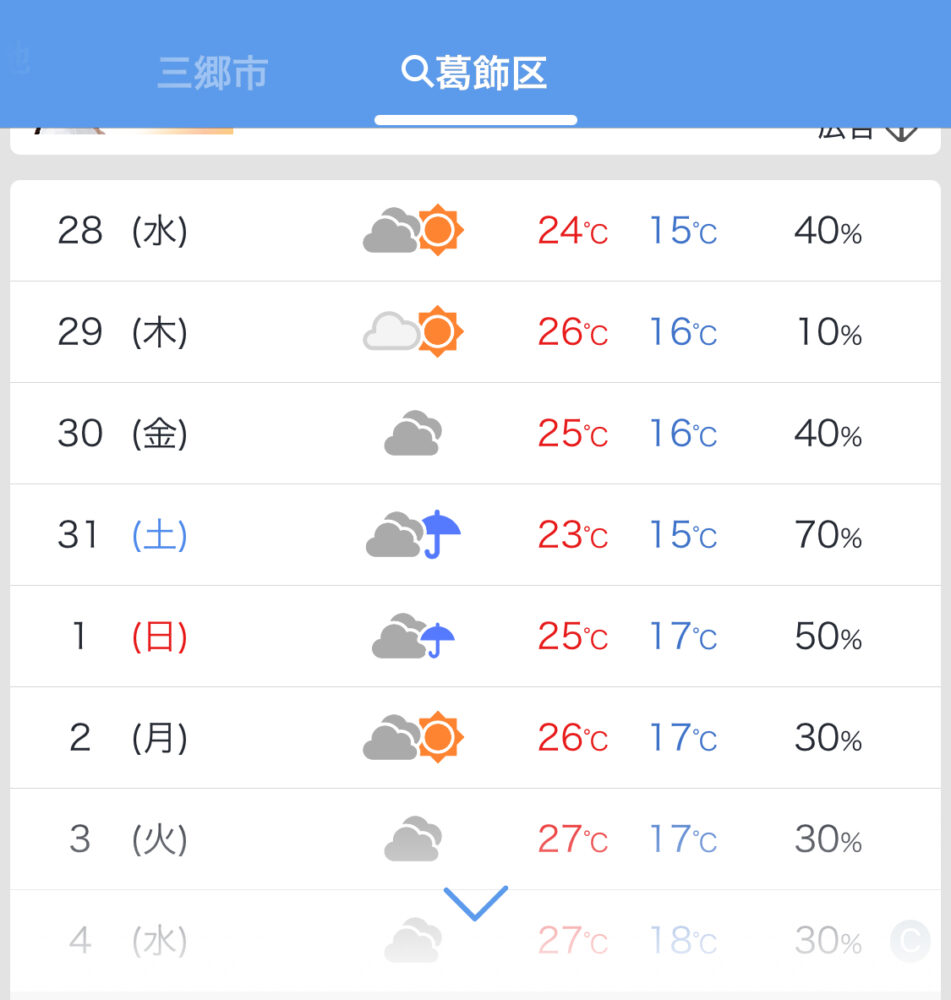Tap the cloudy icon for 3 (火)

[x=413, y=839]
